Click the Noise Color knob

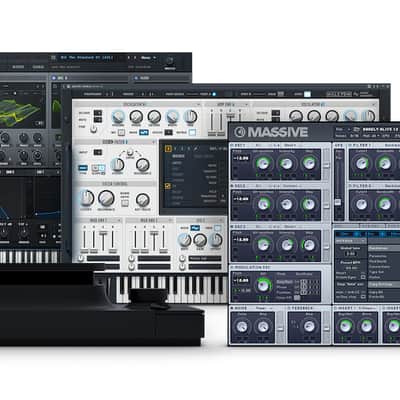point(242,327)
